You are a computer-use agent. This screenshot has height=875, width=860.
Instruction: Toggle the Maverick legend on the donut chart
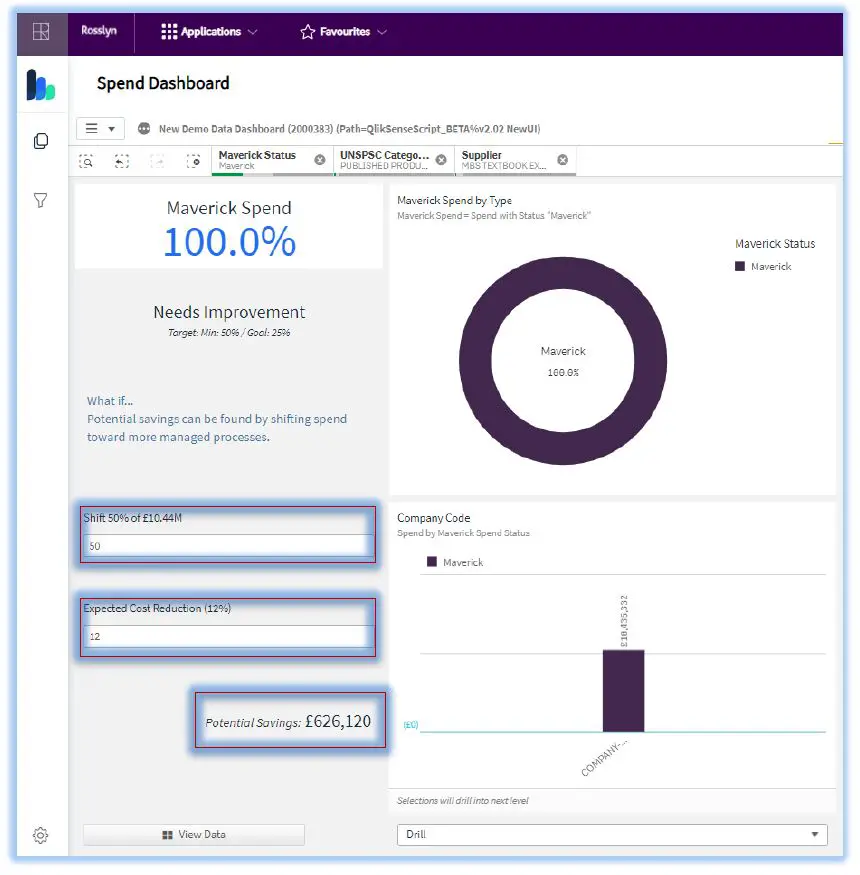click(x=766, y=266)
